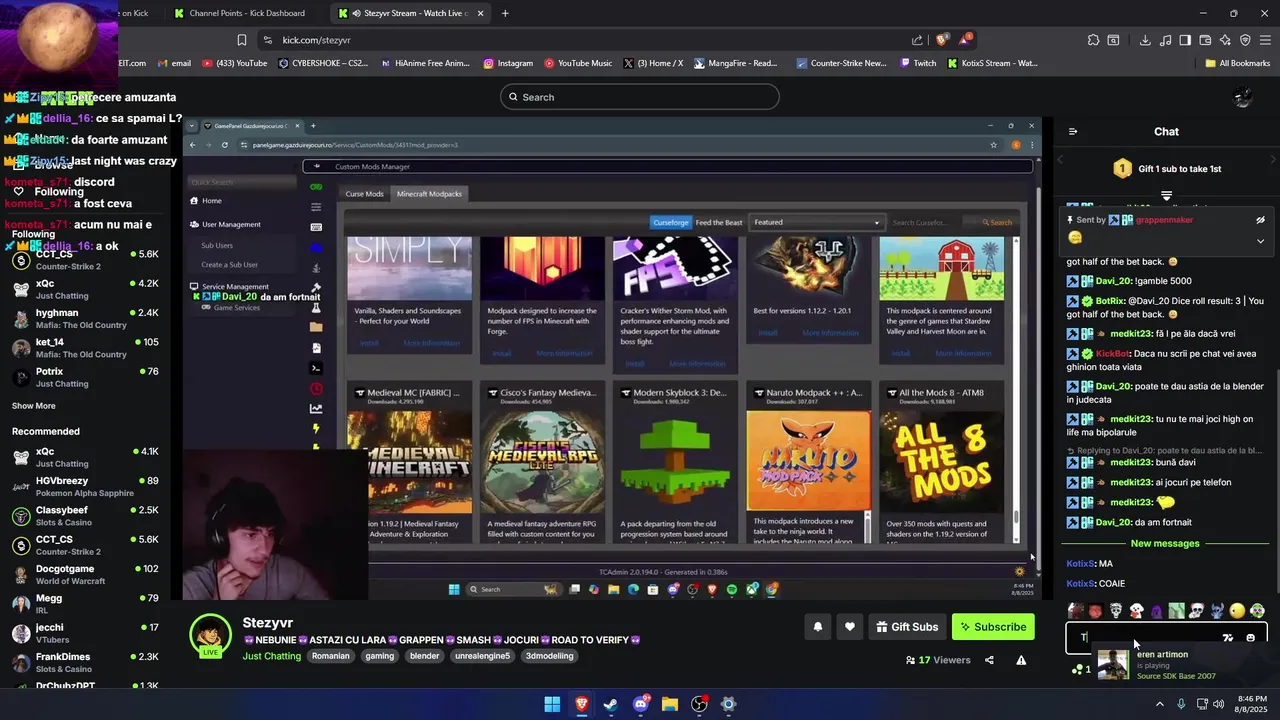Show hidden system tray icons chevron
This screenshot has width=1280, height=720.
pos(1160,704)
